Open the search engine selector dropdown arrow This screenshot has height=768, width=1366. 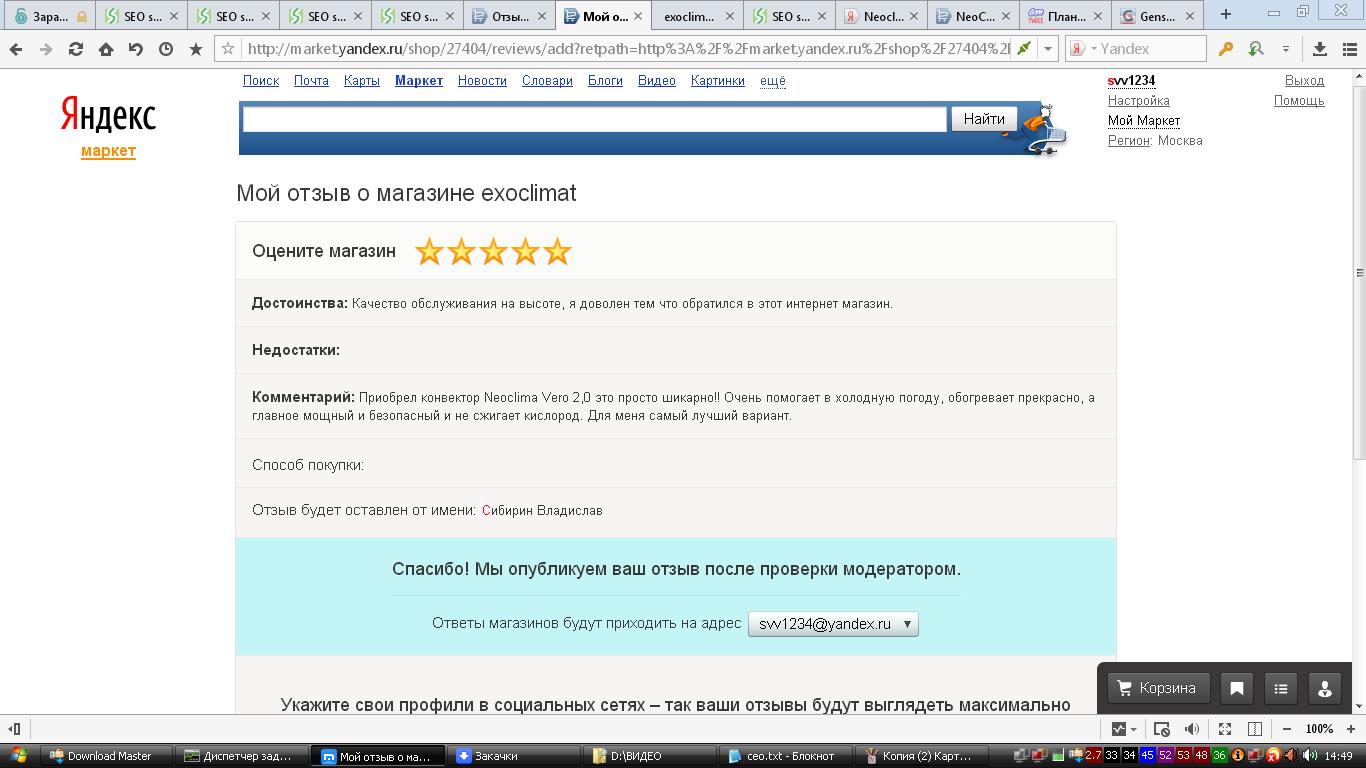click(x=1094, y=49)
